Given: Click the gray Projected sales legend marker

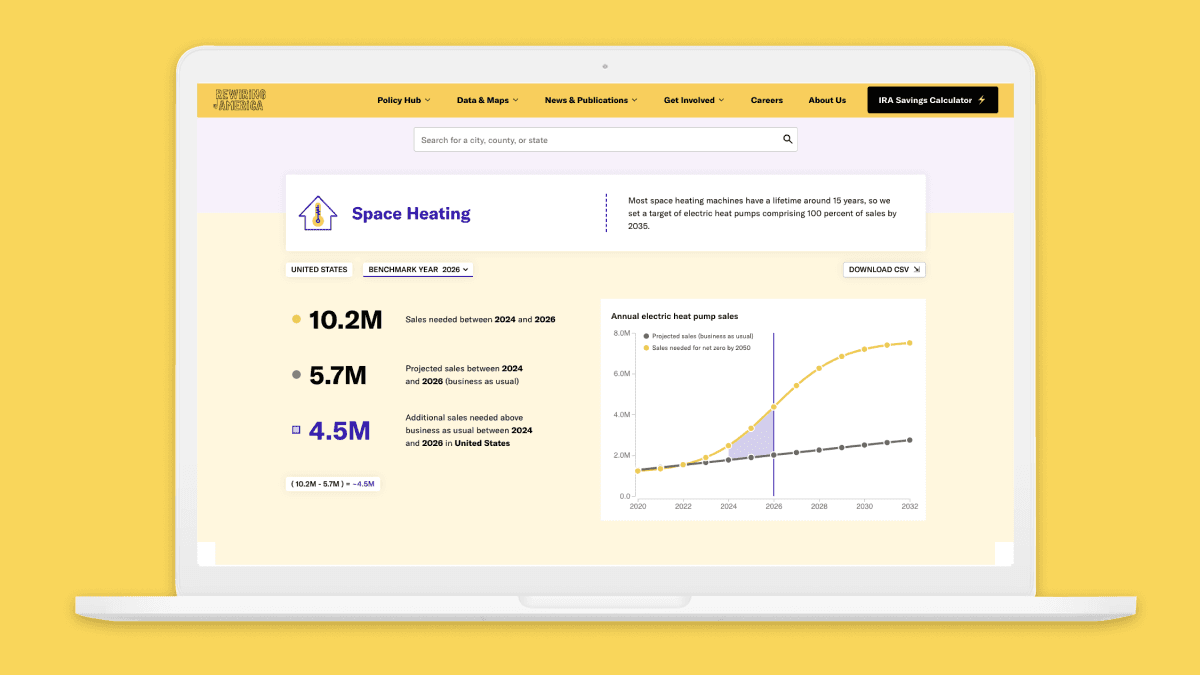Looking at the screenshot, I should tap(646, 336).
